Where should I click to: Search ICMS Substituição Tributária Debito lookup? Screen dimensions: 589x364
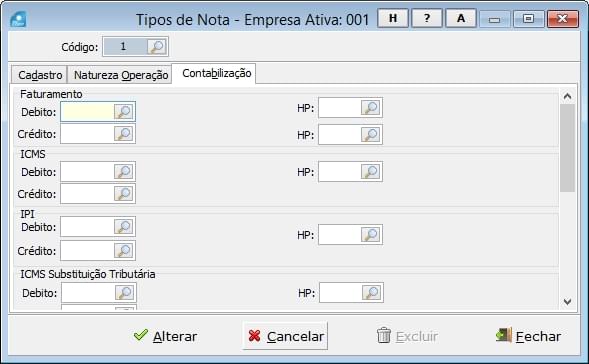(124, 293)
